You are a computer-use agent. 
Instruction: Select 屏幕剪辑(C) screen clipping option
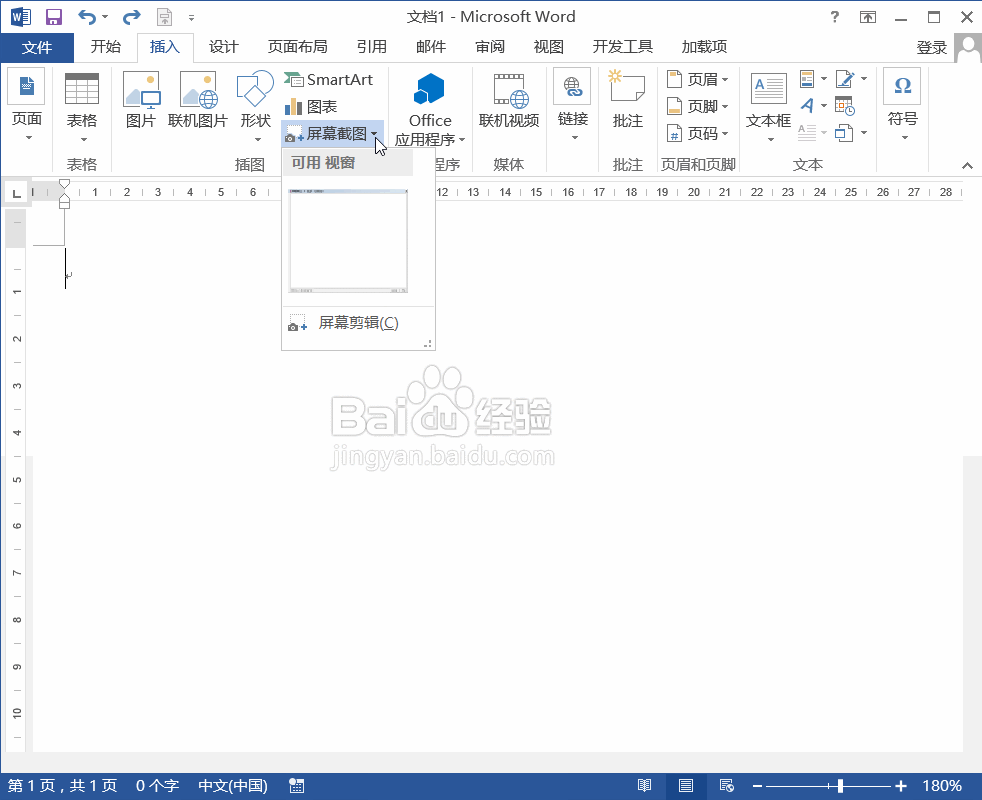coord(358,323)
